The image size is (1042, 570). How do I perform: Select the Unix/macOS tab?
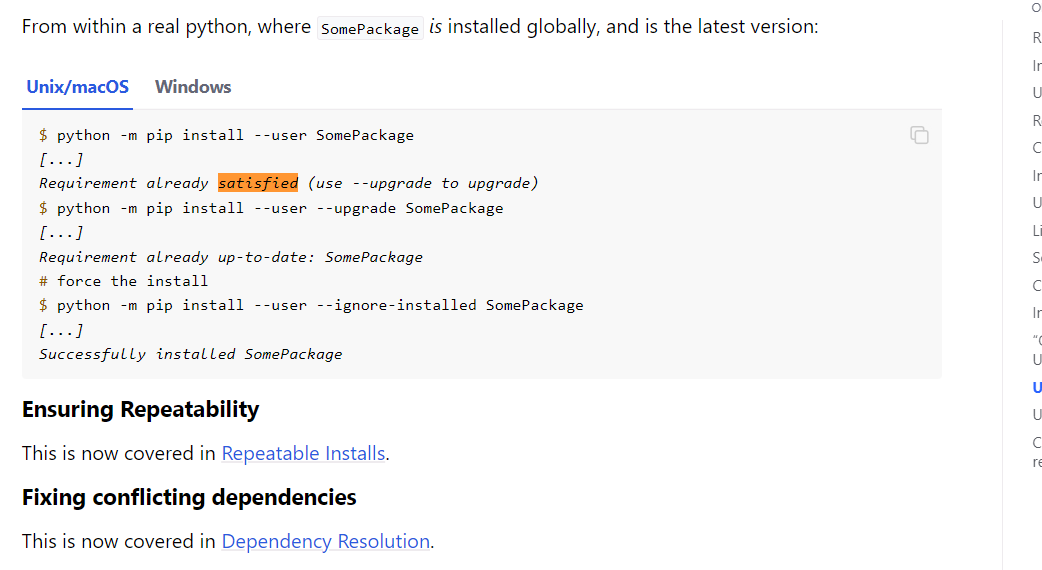pos(78,87)
